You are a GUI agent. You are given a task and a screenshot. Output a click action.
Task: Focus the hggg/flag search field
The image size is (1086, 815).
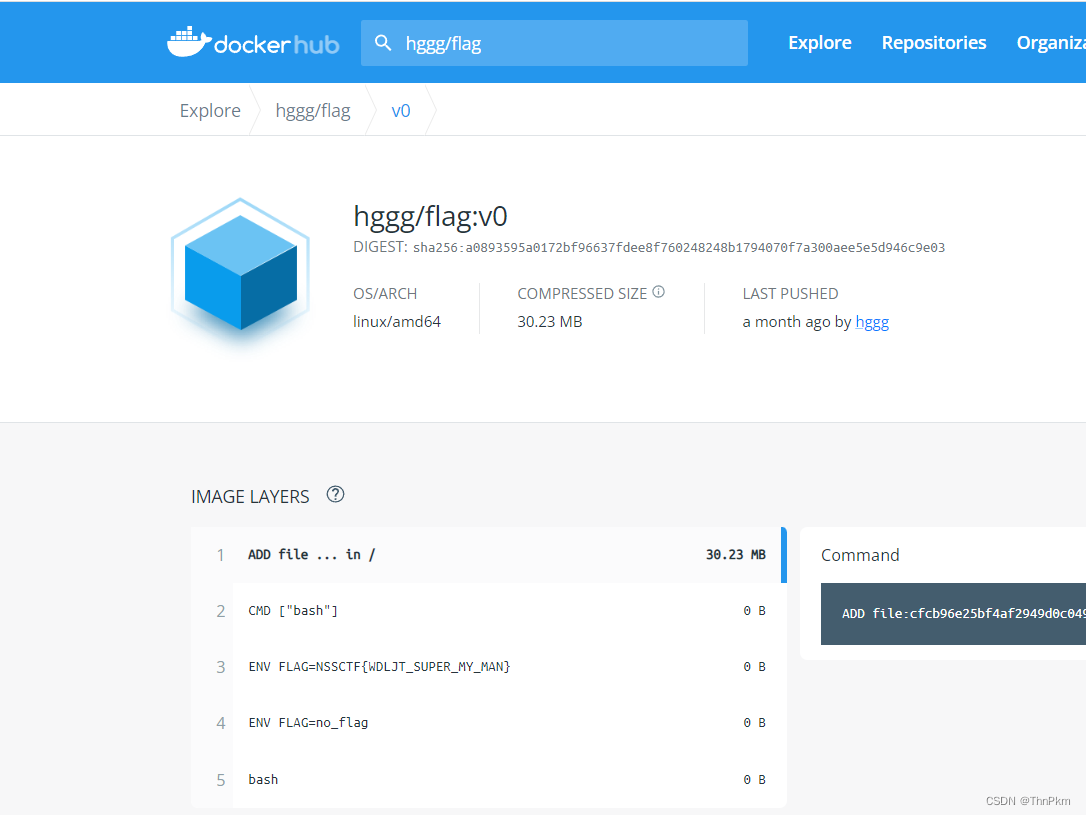coord(554,43)
